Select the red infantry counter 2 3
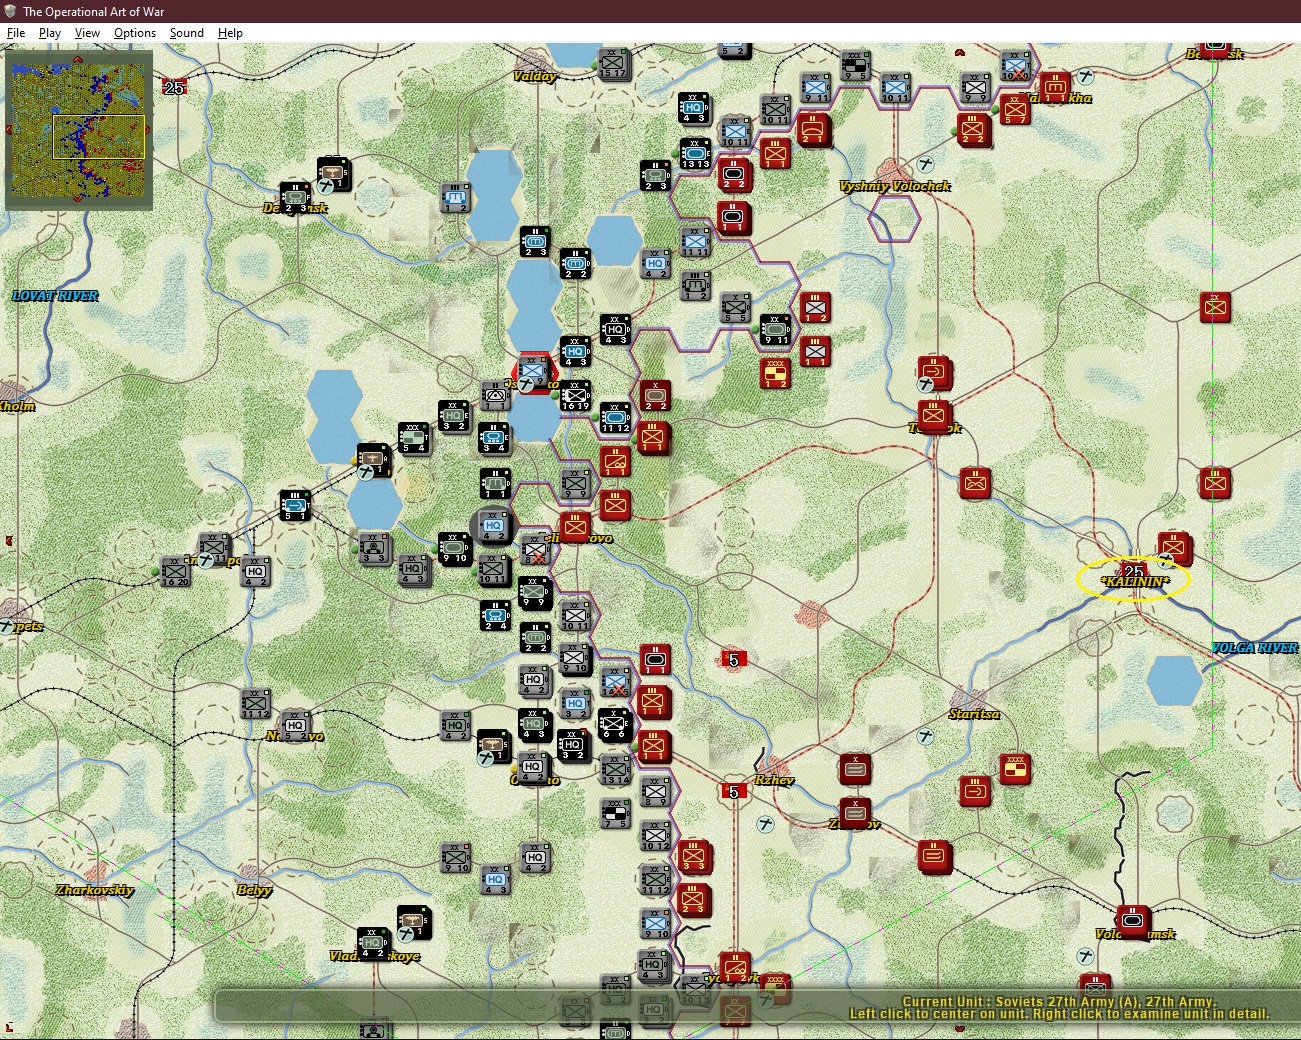This screenshot has width=1301, height=1040. pos(693,899)
